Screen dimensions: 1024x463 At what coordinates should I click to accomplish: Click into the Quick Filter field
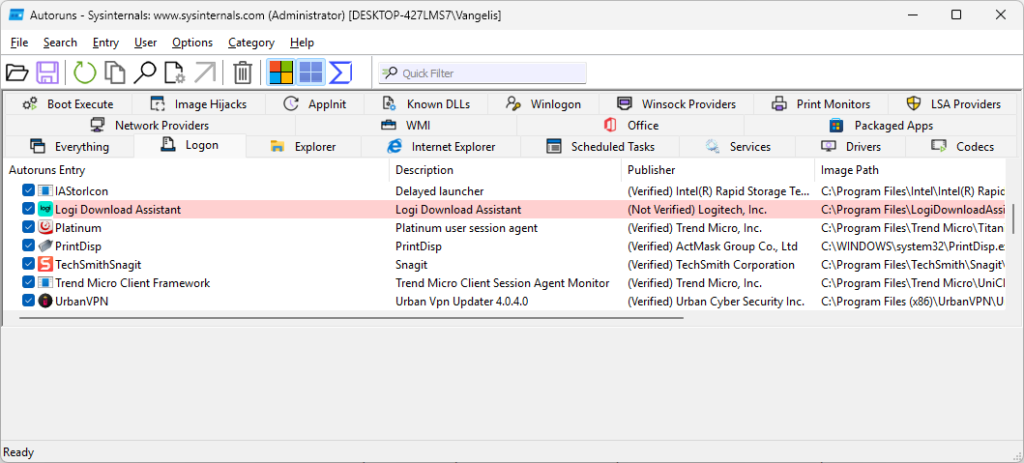tap(482, 73)
